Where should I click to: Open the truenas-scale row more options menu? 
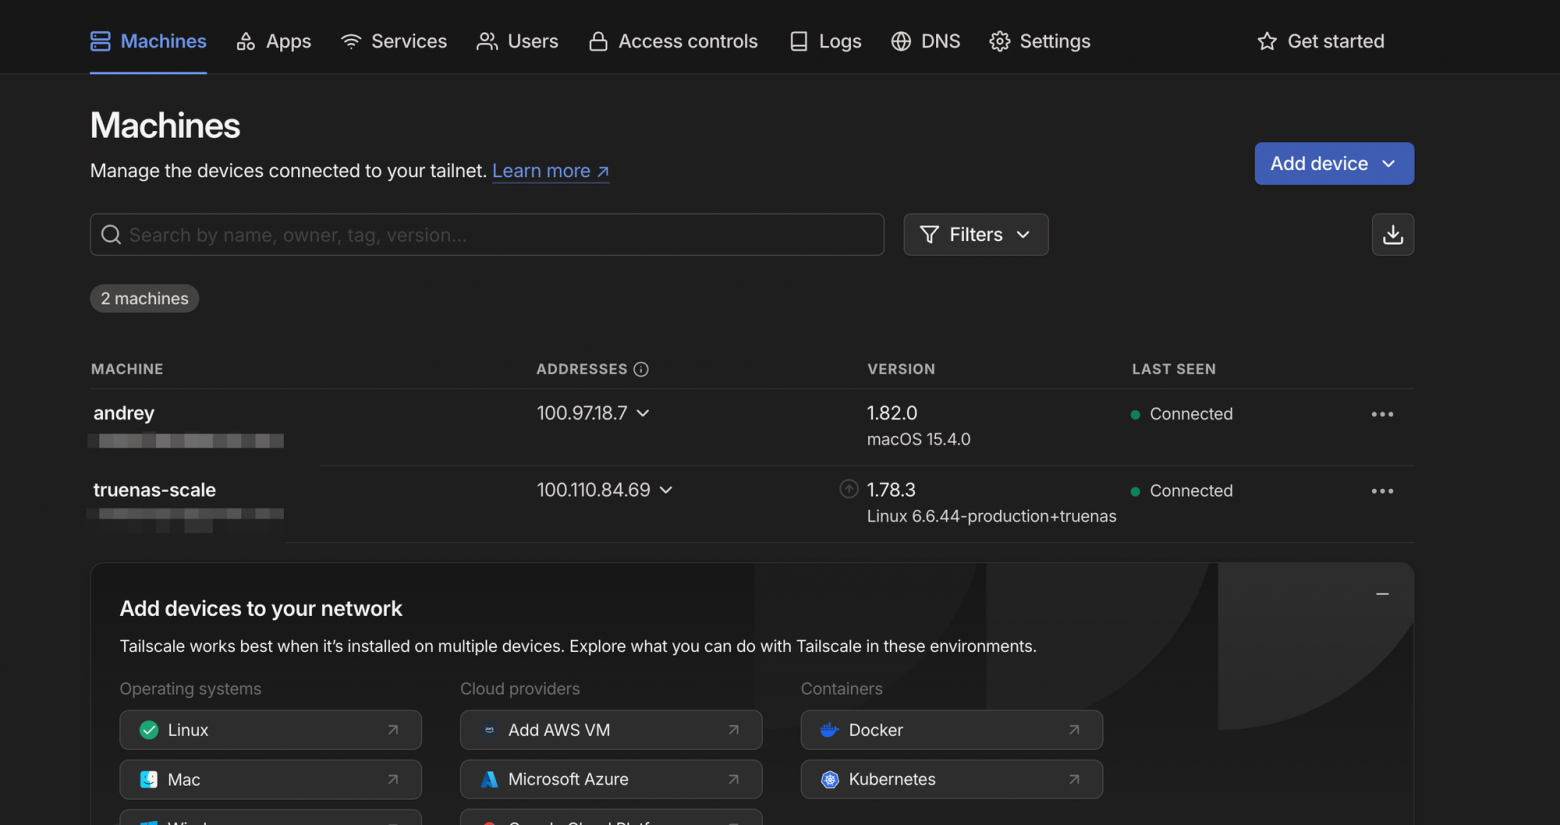pyautogui.click(x=1382, y=491)
